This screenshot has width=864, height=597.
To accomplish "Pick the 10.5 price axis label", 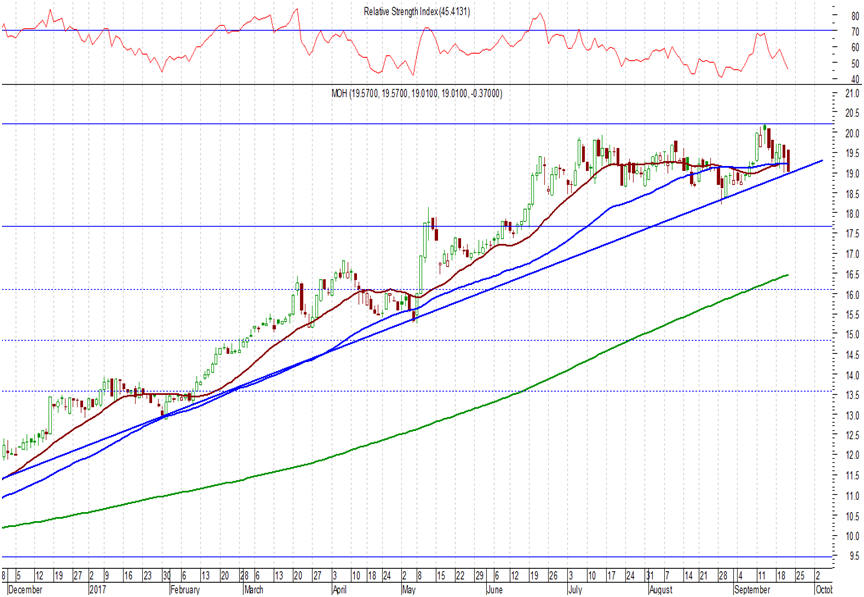I will click(853, 517).
